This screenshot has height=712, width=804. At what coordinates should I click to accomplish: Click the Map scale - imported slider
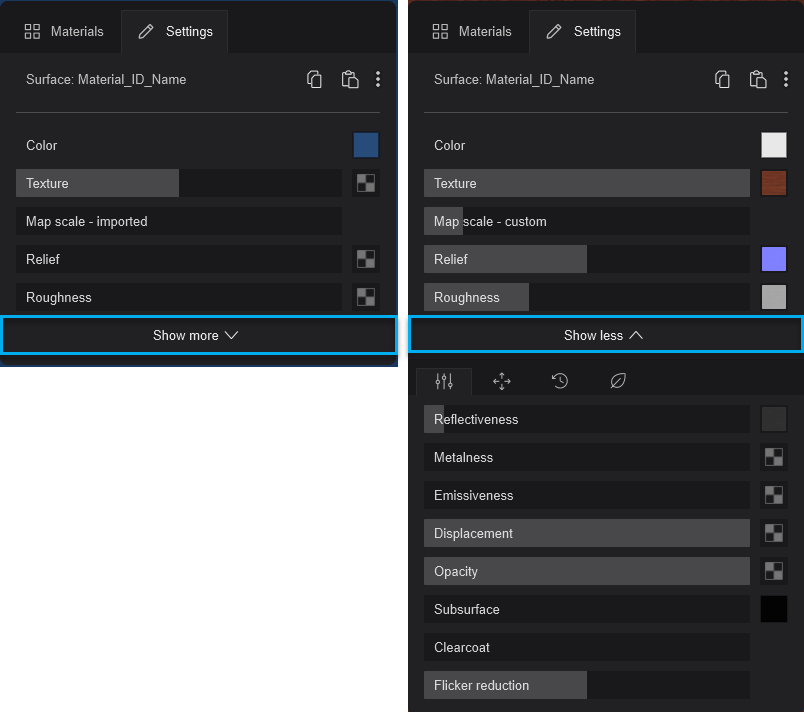[179, 221]
